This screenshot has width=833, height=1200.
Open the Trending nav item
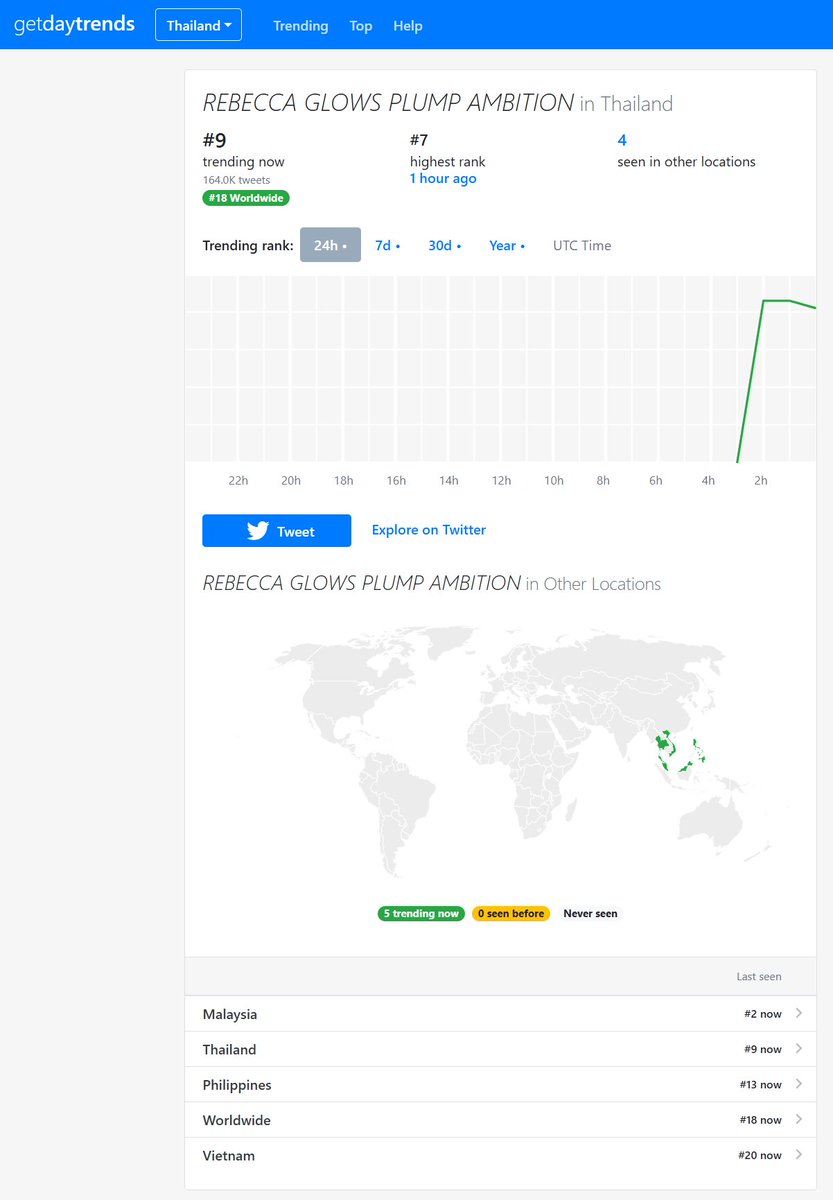pos(301,26)
